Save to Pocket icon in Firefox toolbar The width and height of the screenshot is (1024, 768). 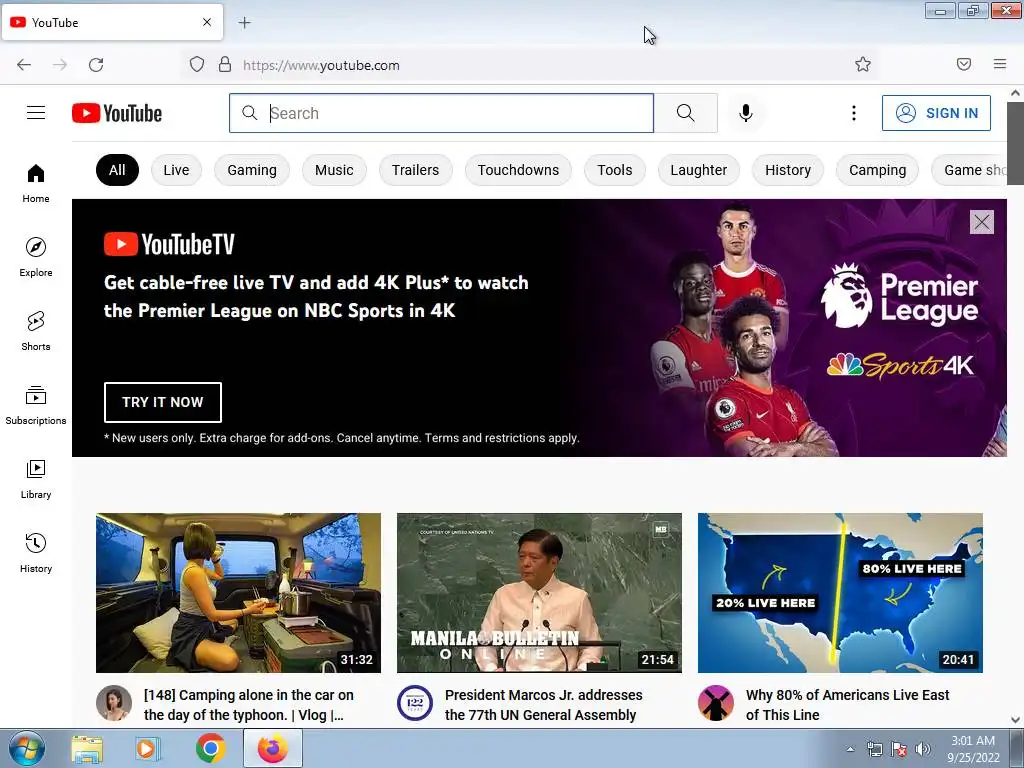[964, 64]
